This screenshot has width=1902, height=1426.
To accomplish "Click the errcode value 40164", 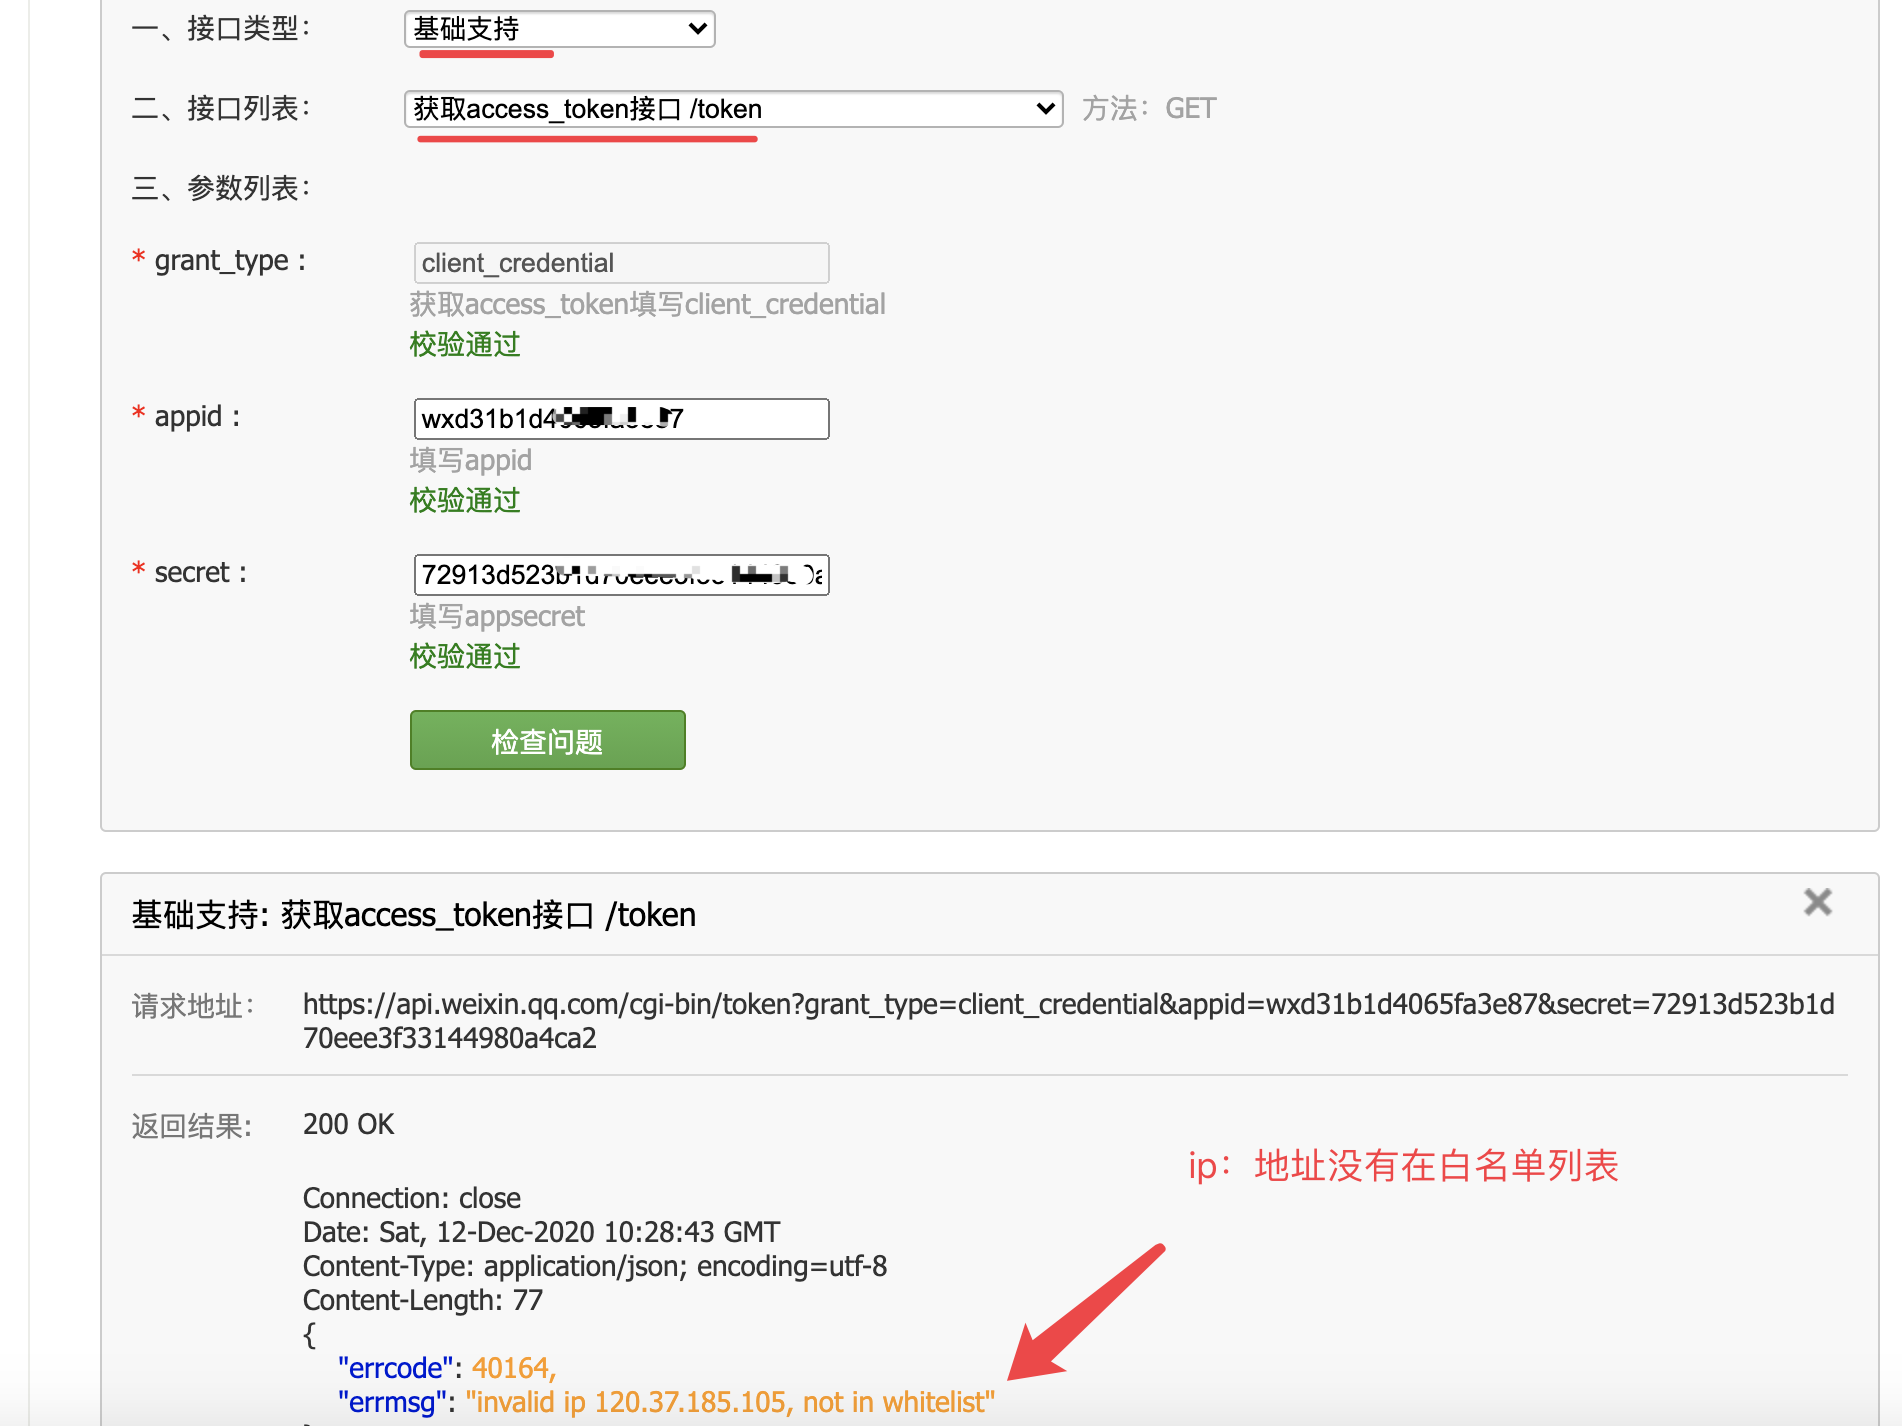I will pyautogui.click(x=511, y=1367).
